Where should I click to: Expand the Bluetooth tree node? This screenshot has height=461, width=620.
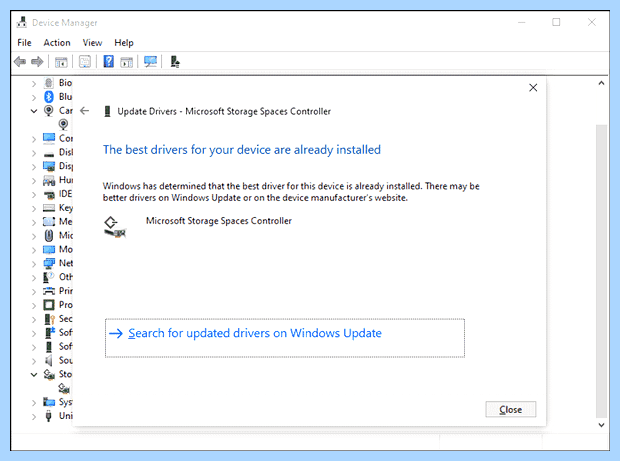(34, 97)
